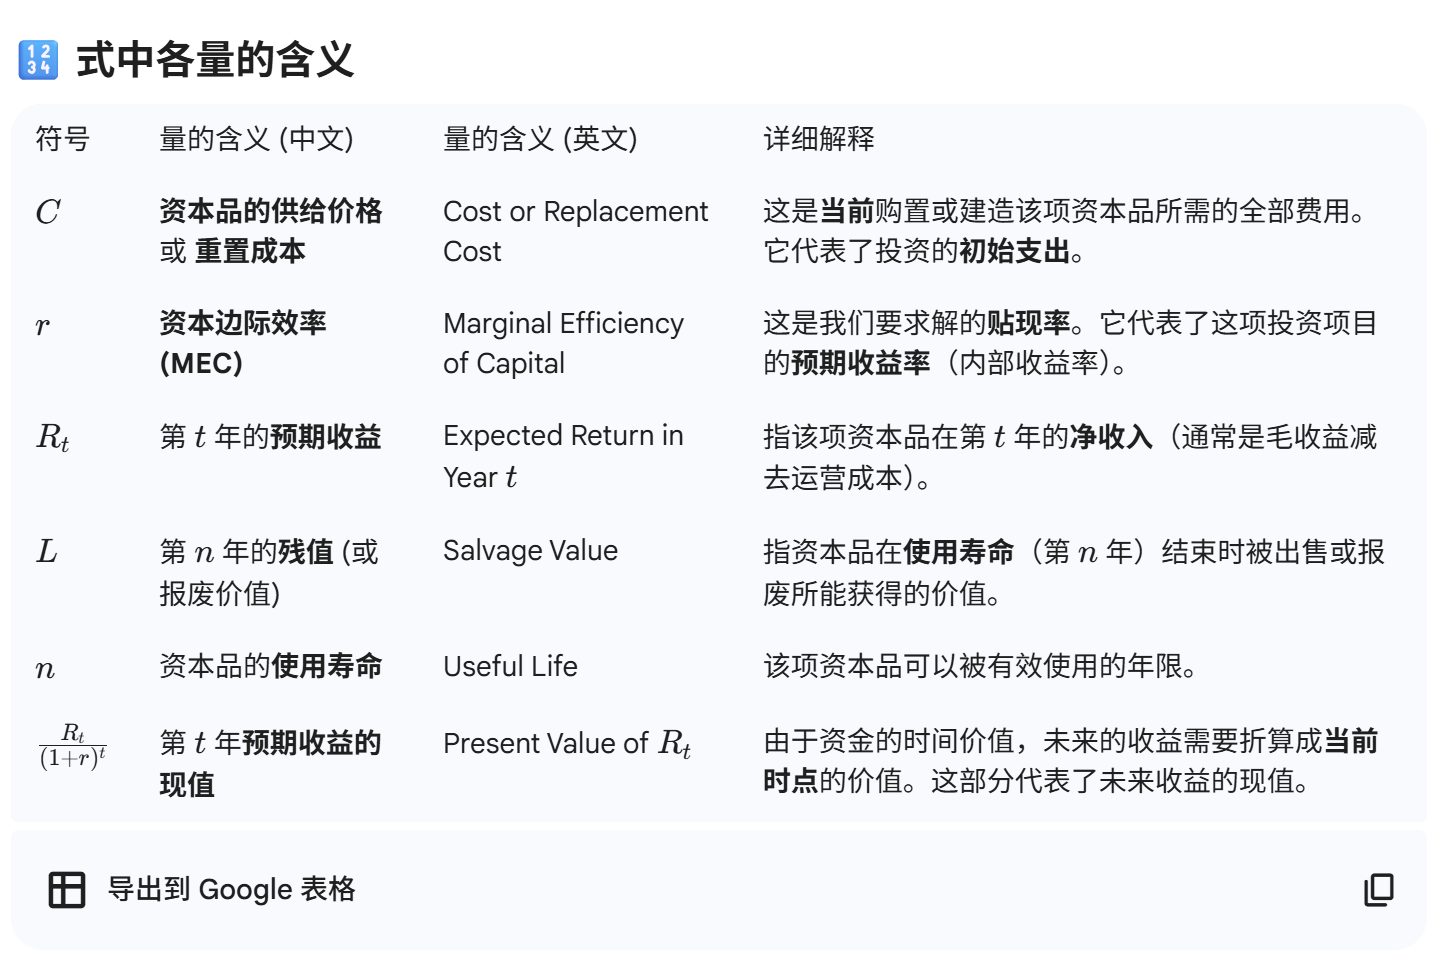Click the 导出到 Google 表格 button label

click(x=231, y=889)
